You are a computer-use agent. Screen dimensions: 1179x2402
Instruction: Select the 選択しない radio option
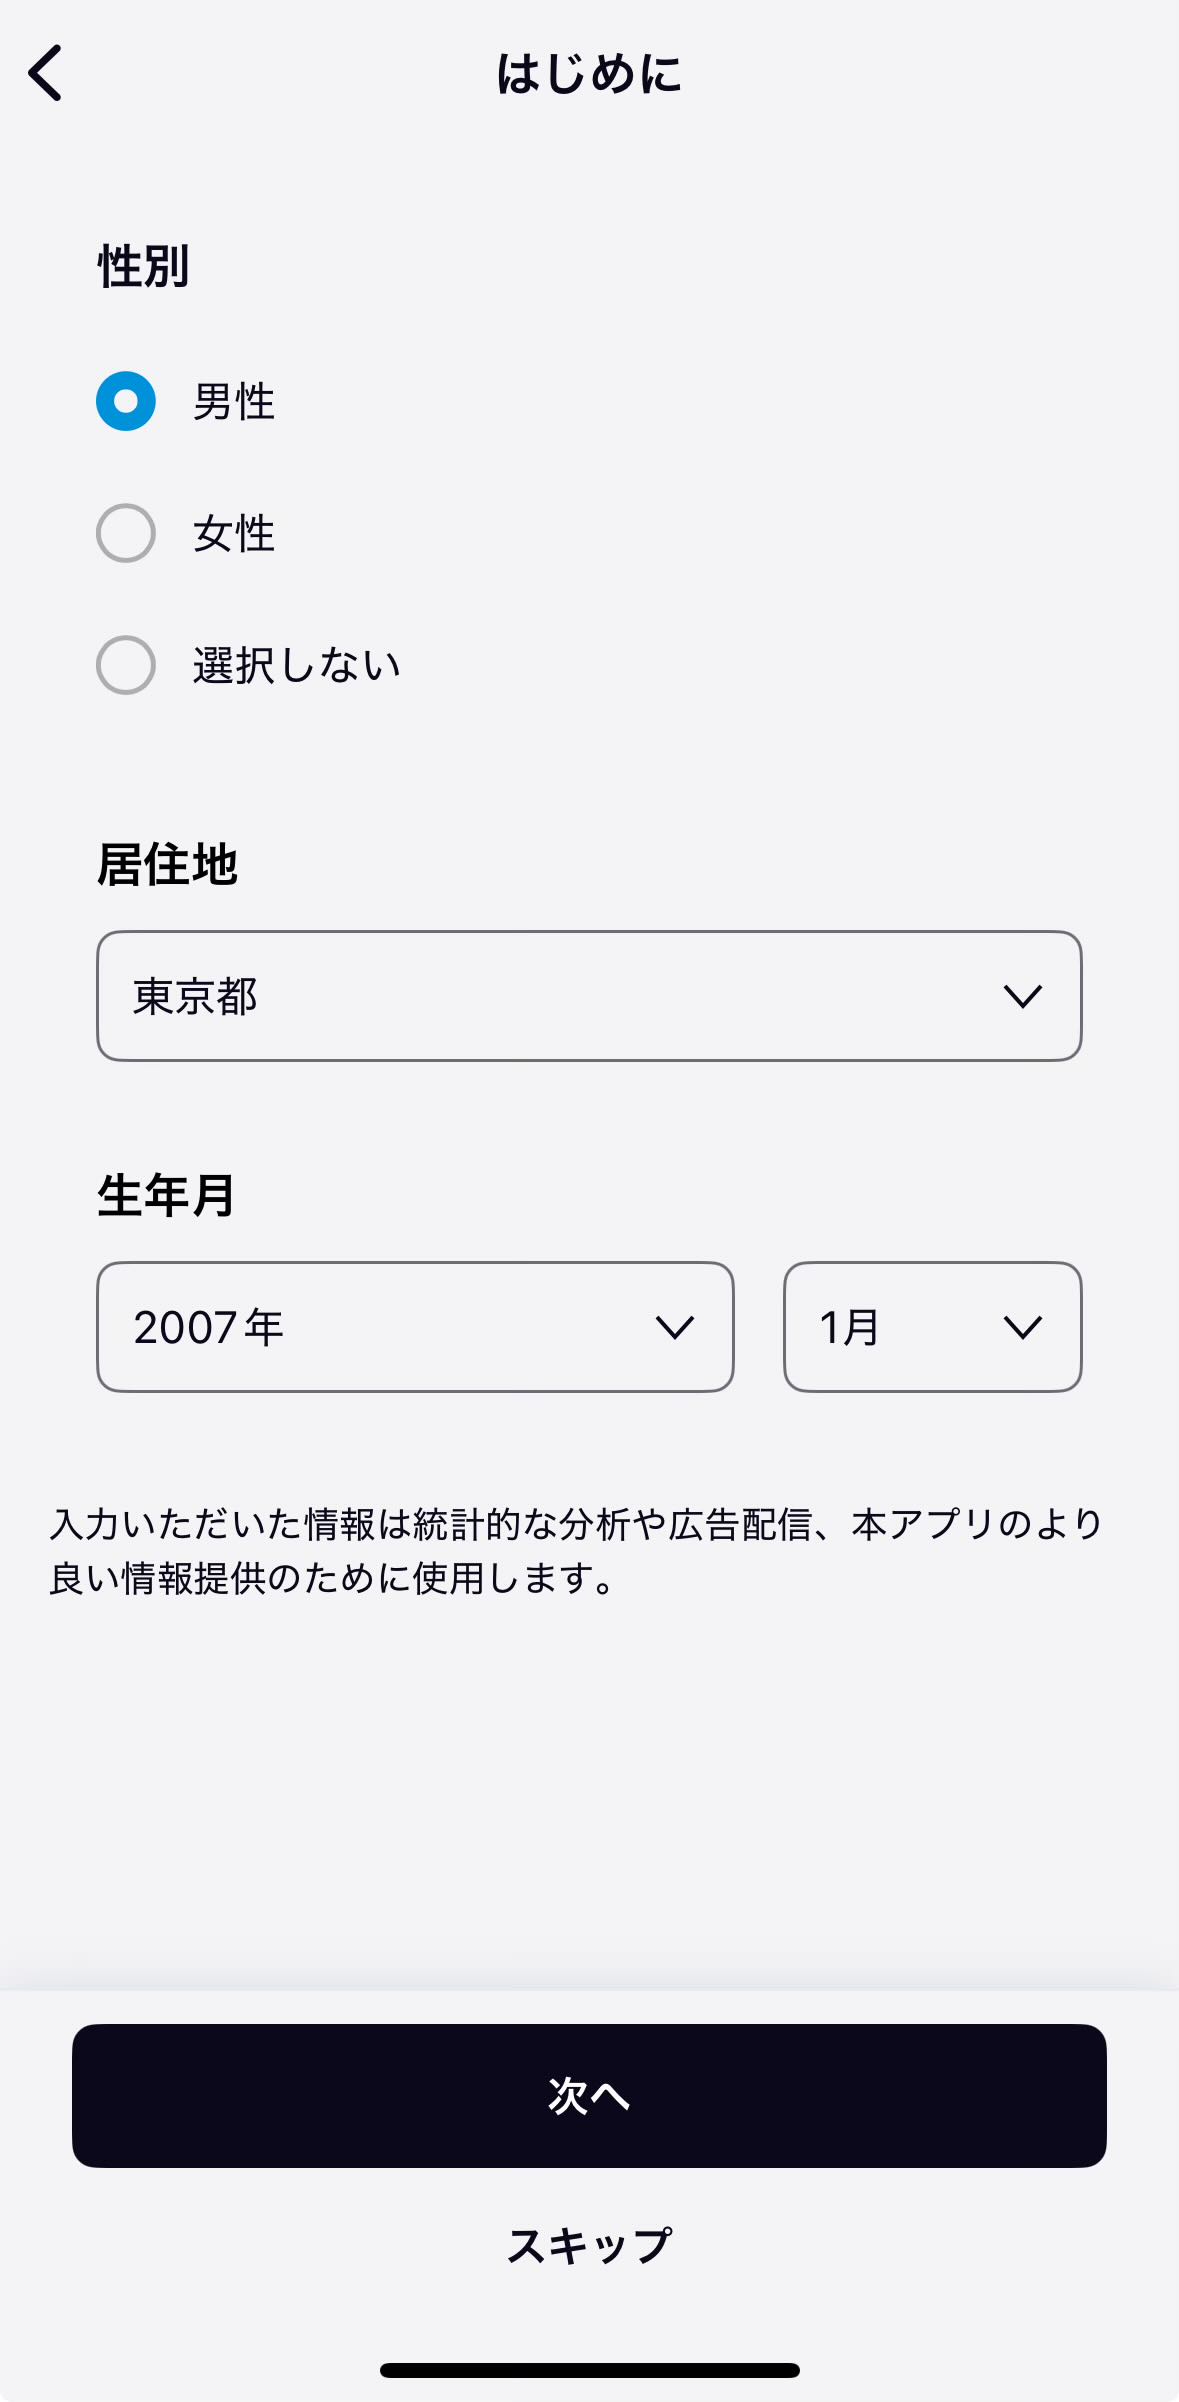126,665
